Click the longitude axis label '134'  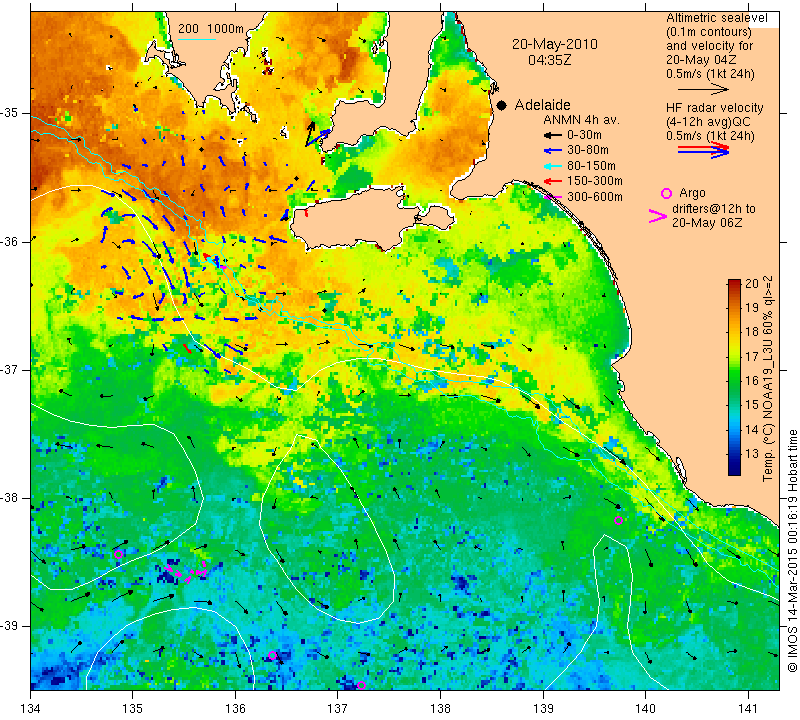pyautogui.click(x=31, y=709)
